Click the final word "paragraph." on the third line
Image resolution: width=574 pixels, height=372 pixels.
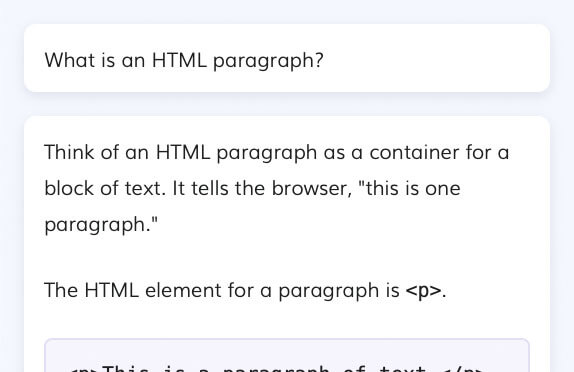(x=101, y=225)
